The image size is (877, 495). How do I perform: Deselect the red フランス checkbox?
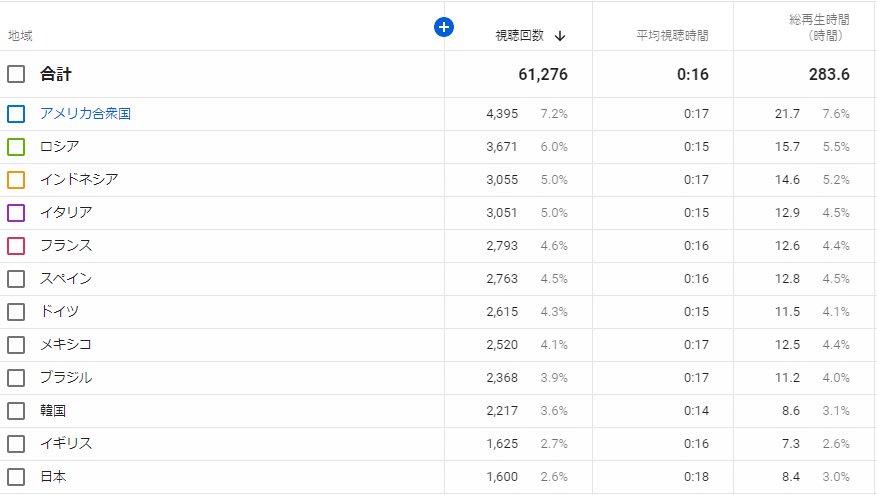[x=16, y=246]
